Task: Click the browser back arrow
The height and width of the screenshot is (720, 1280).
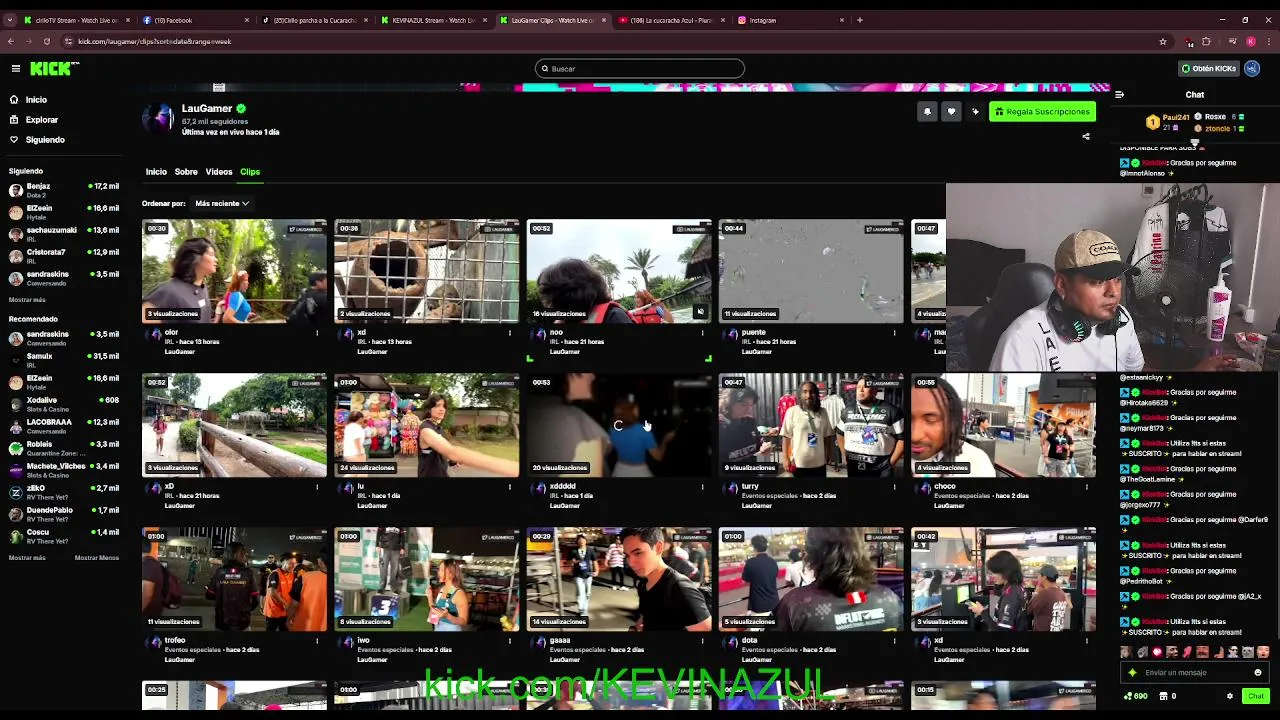Action: pos(10,41)
